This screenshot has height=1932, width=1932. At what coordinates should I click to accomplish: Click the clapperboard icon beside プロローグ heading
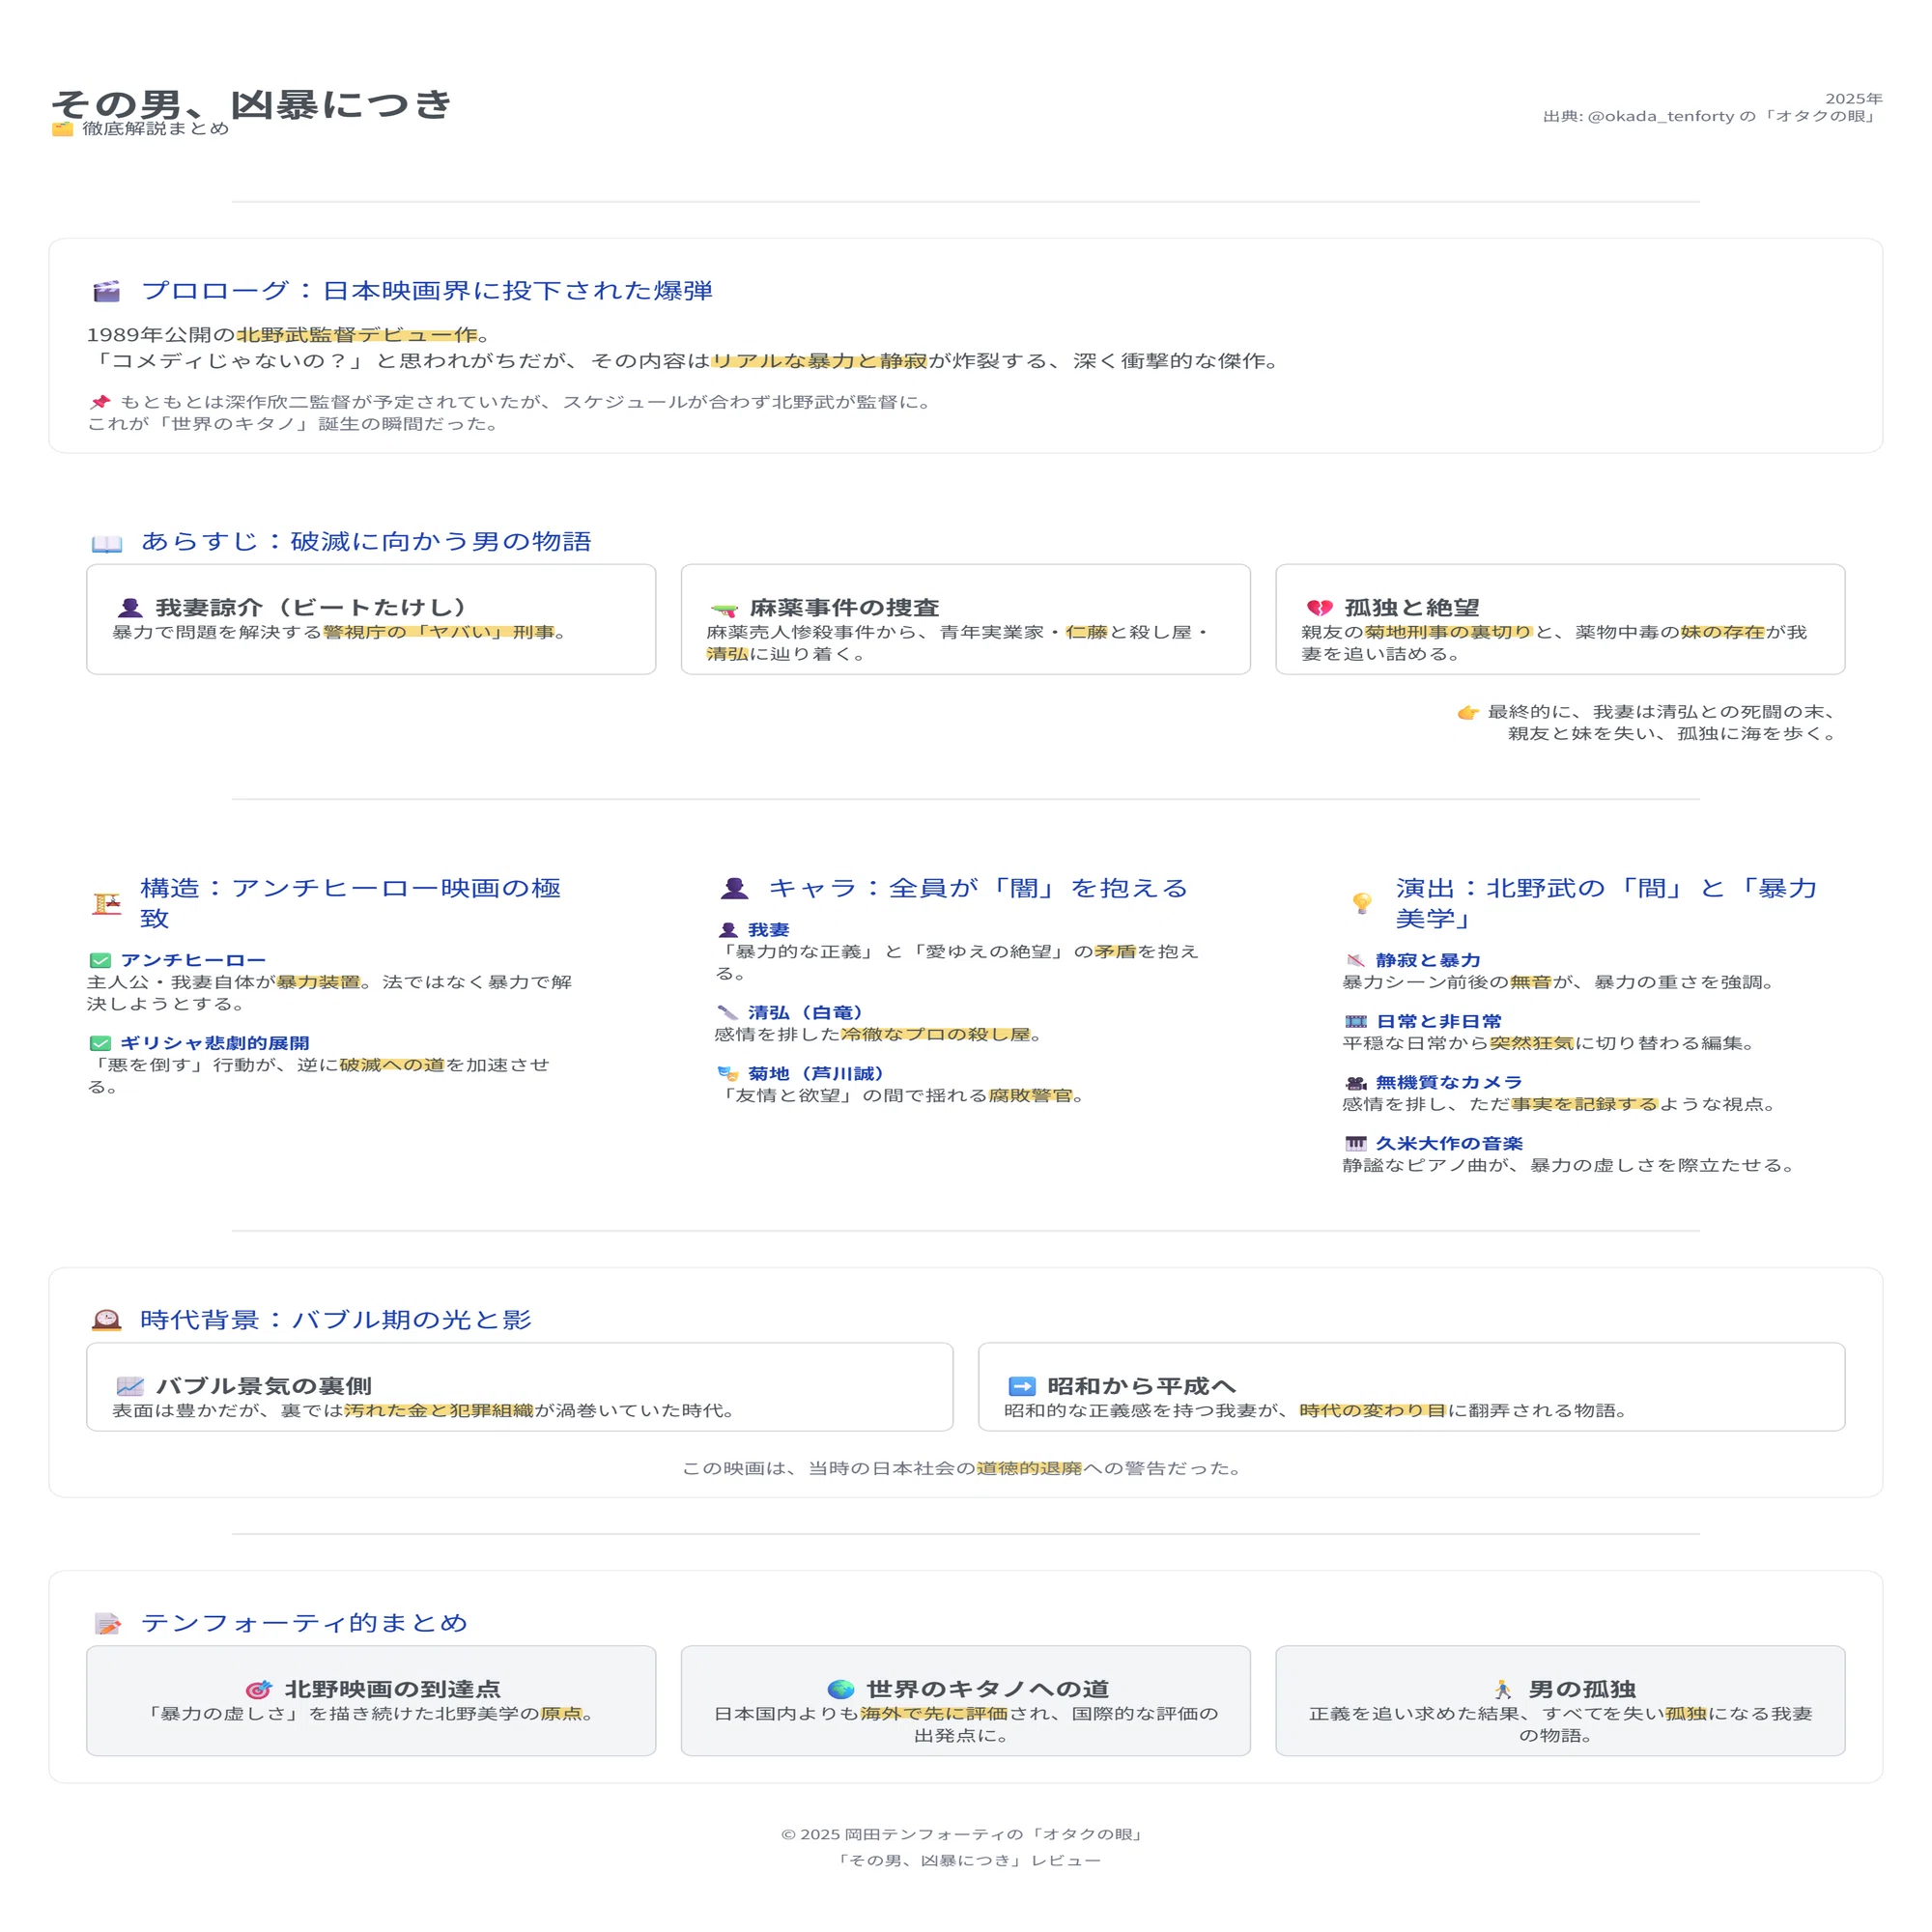coord(107,291)
